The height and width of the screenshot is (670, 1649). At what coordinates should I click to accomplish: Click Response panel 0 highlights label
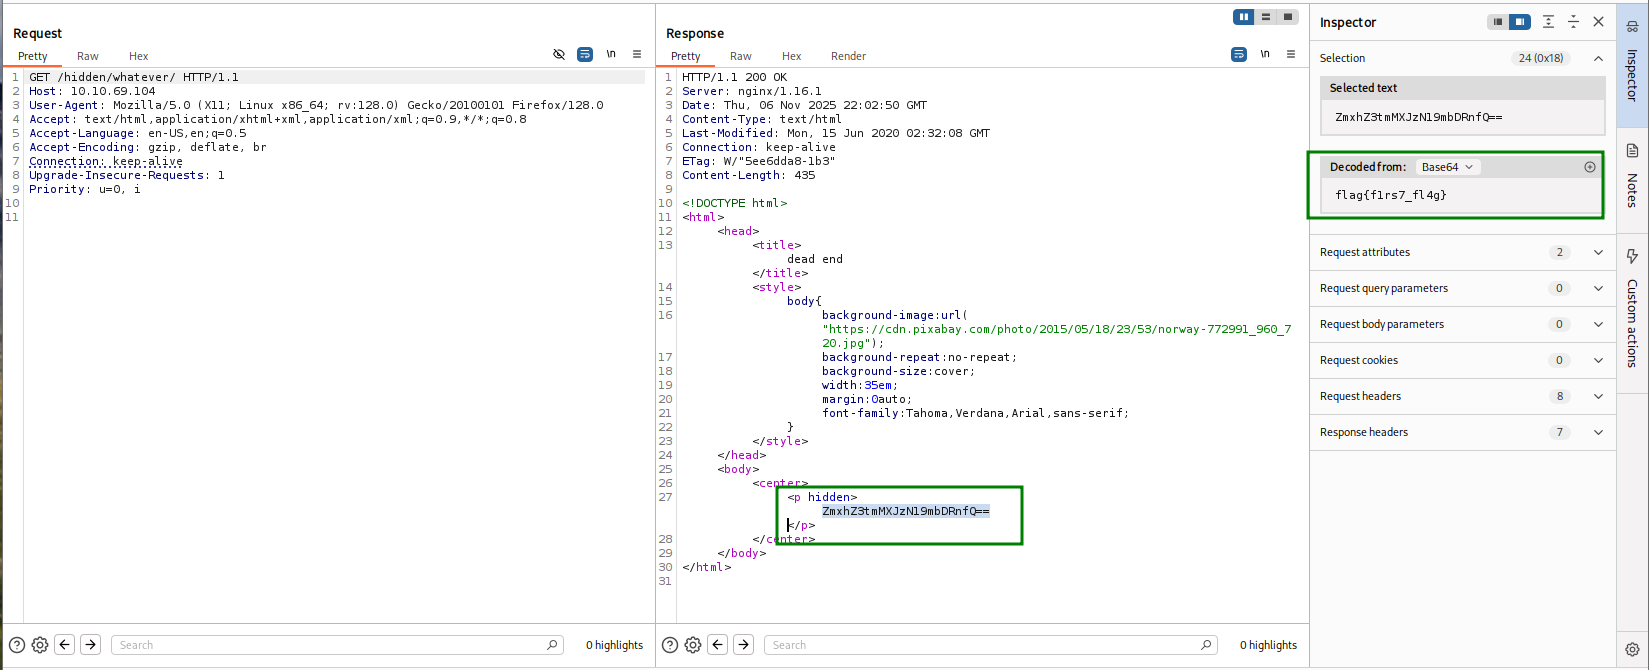1268,645
